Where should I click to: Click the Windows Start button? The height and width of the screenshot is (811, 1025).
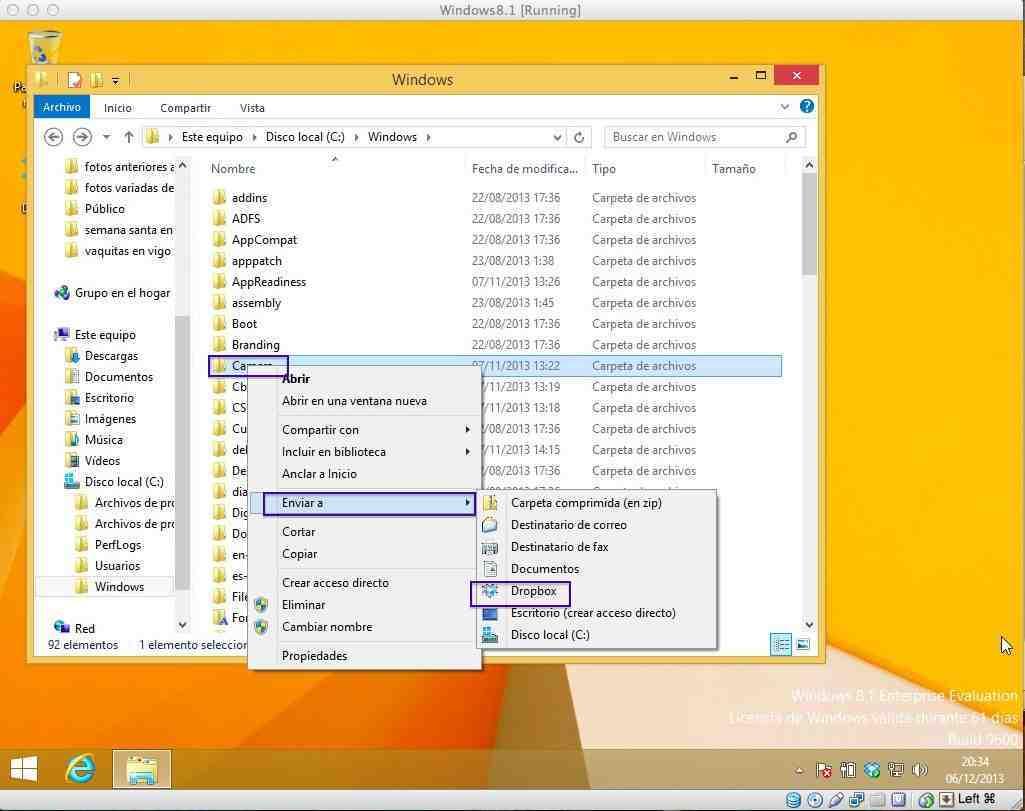(x=24, y=768)
